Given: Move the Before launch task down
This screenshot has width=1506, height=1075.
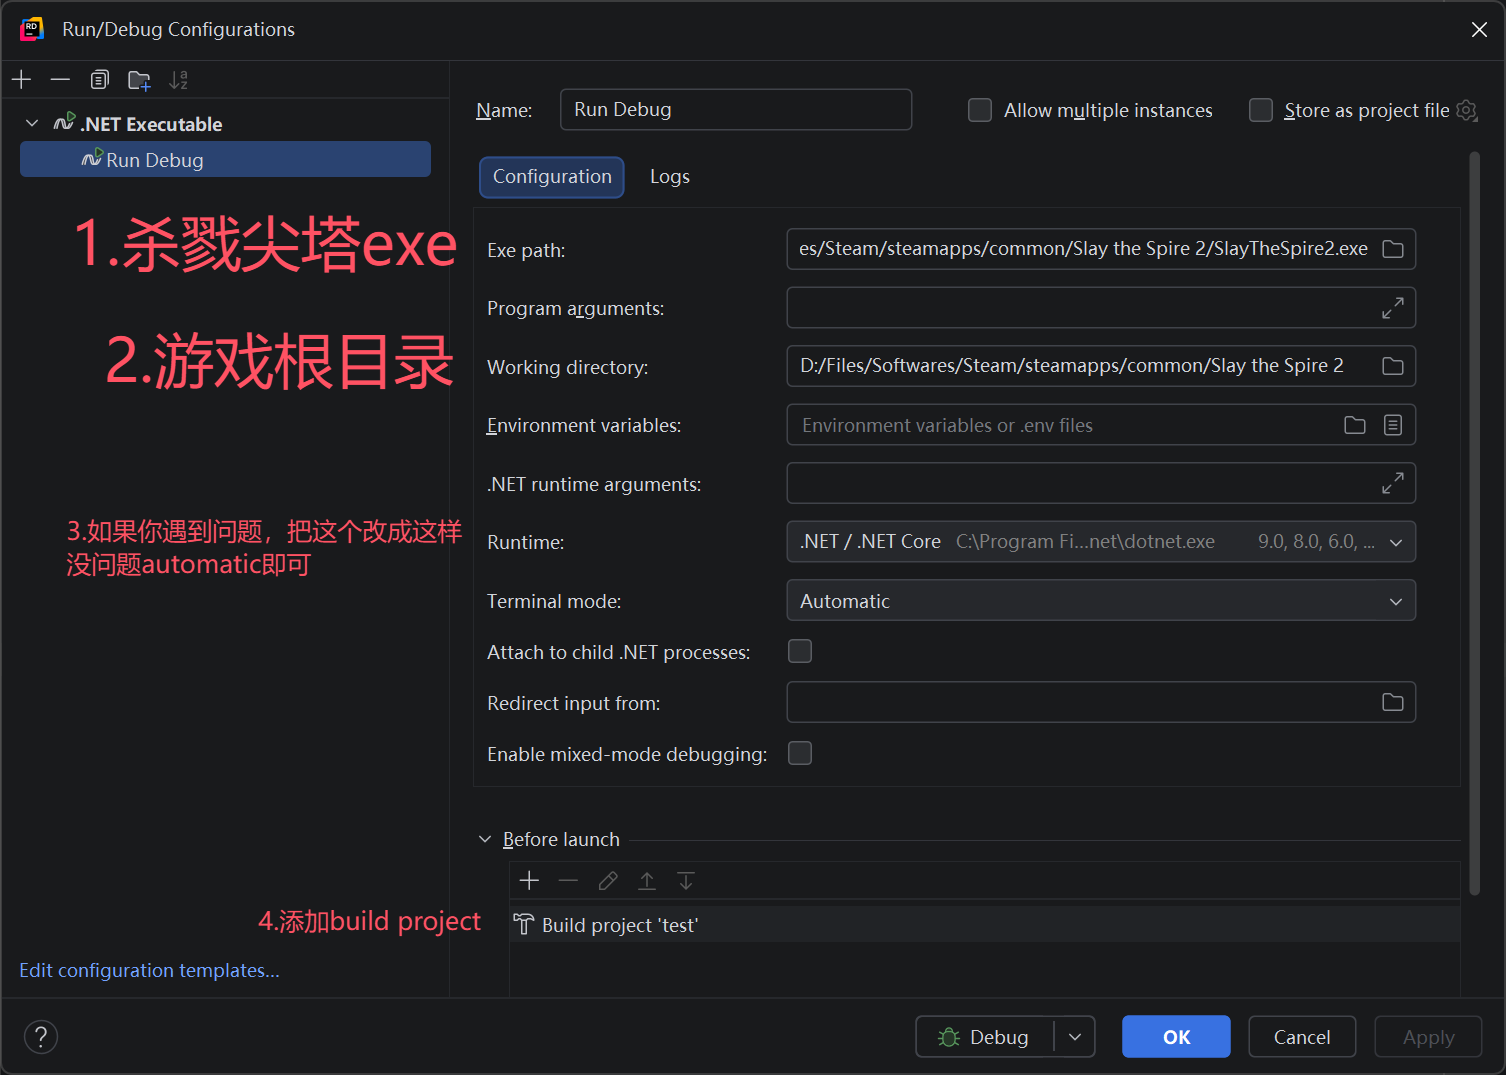Looking at the screenshot, I should 686,880.
